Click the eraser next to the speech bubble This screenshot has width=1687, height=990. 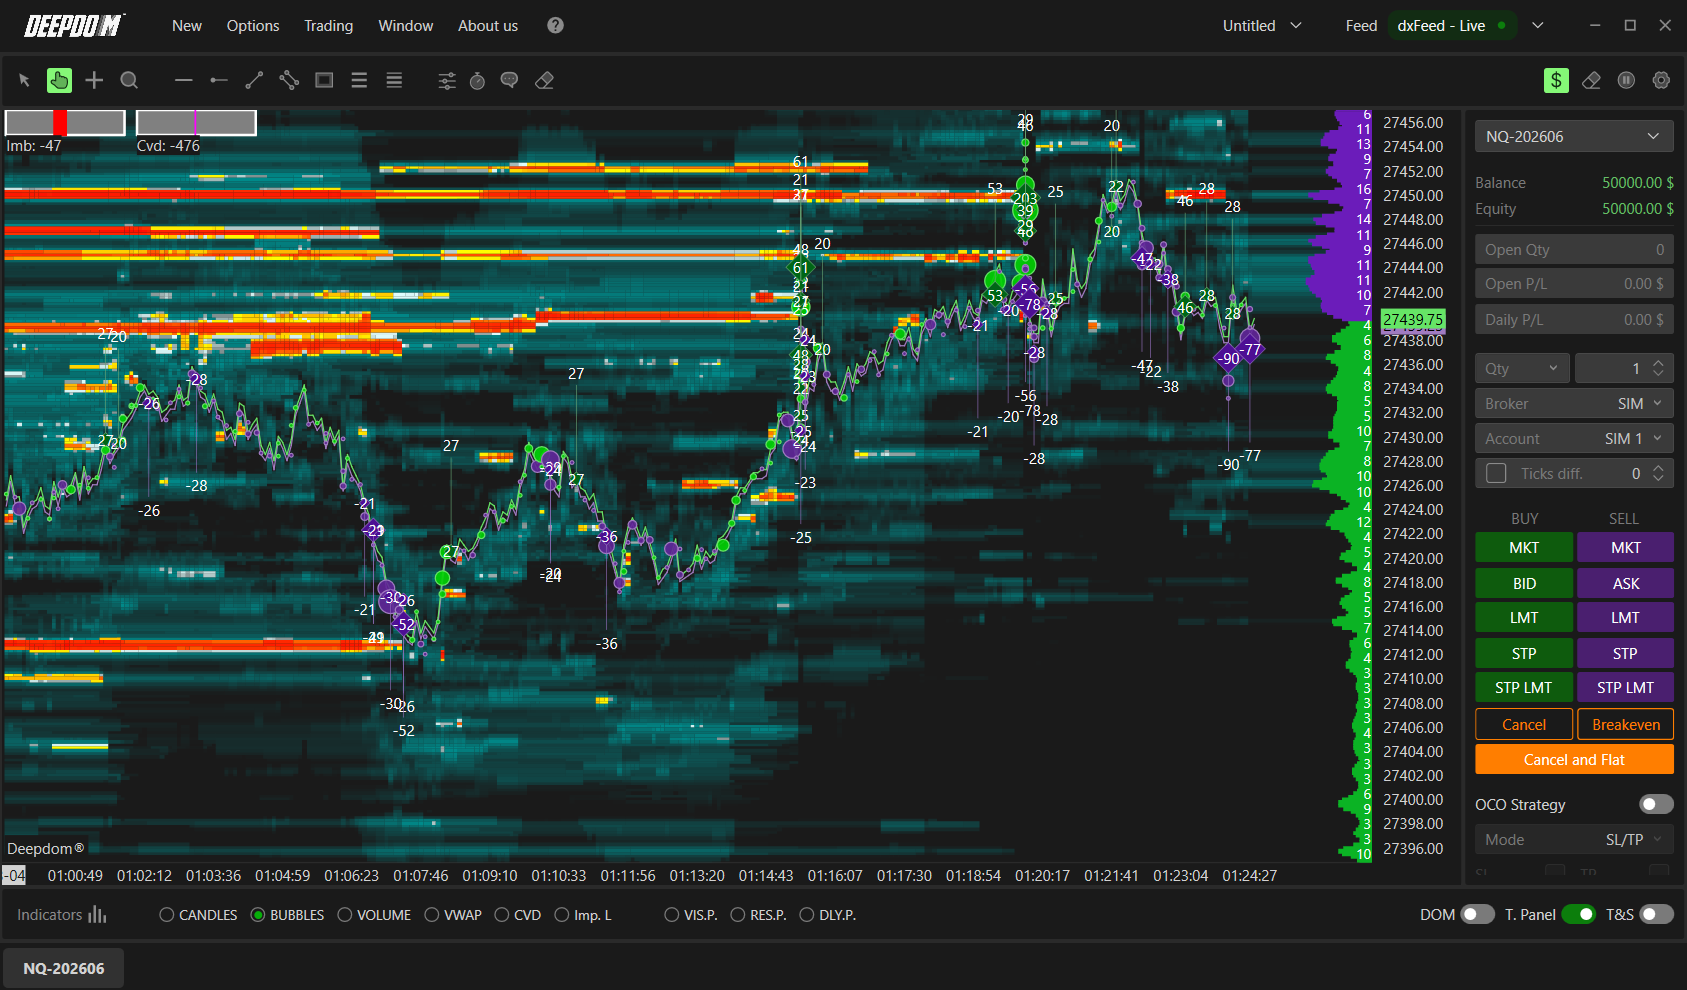pos(544,81)
